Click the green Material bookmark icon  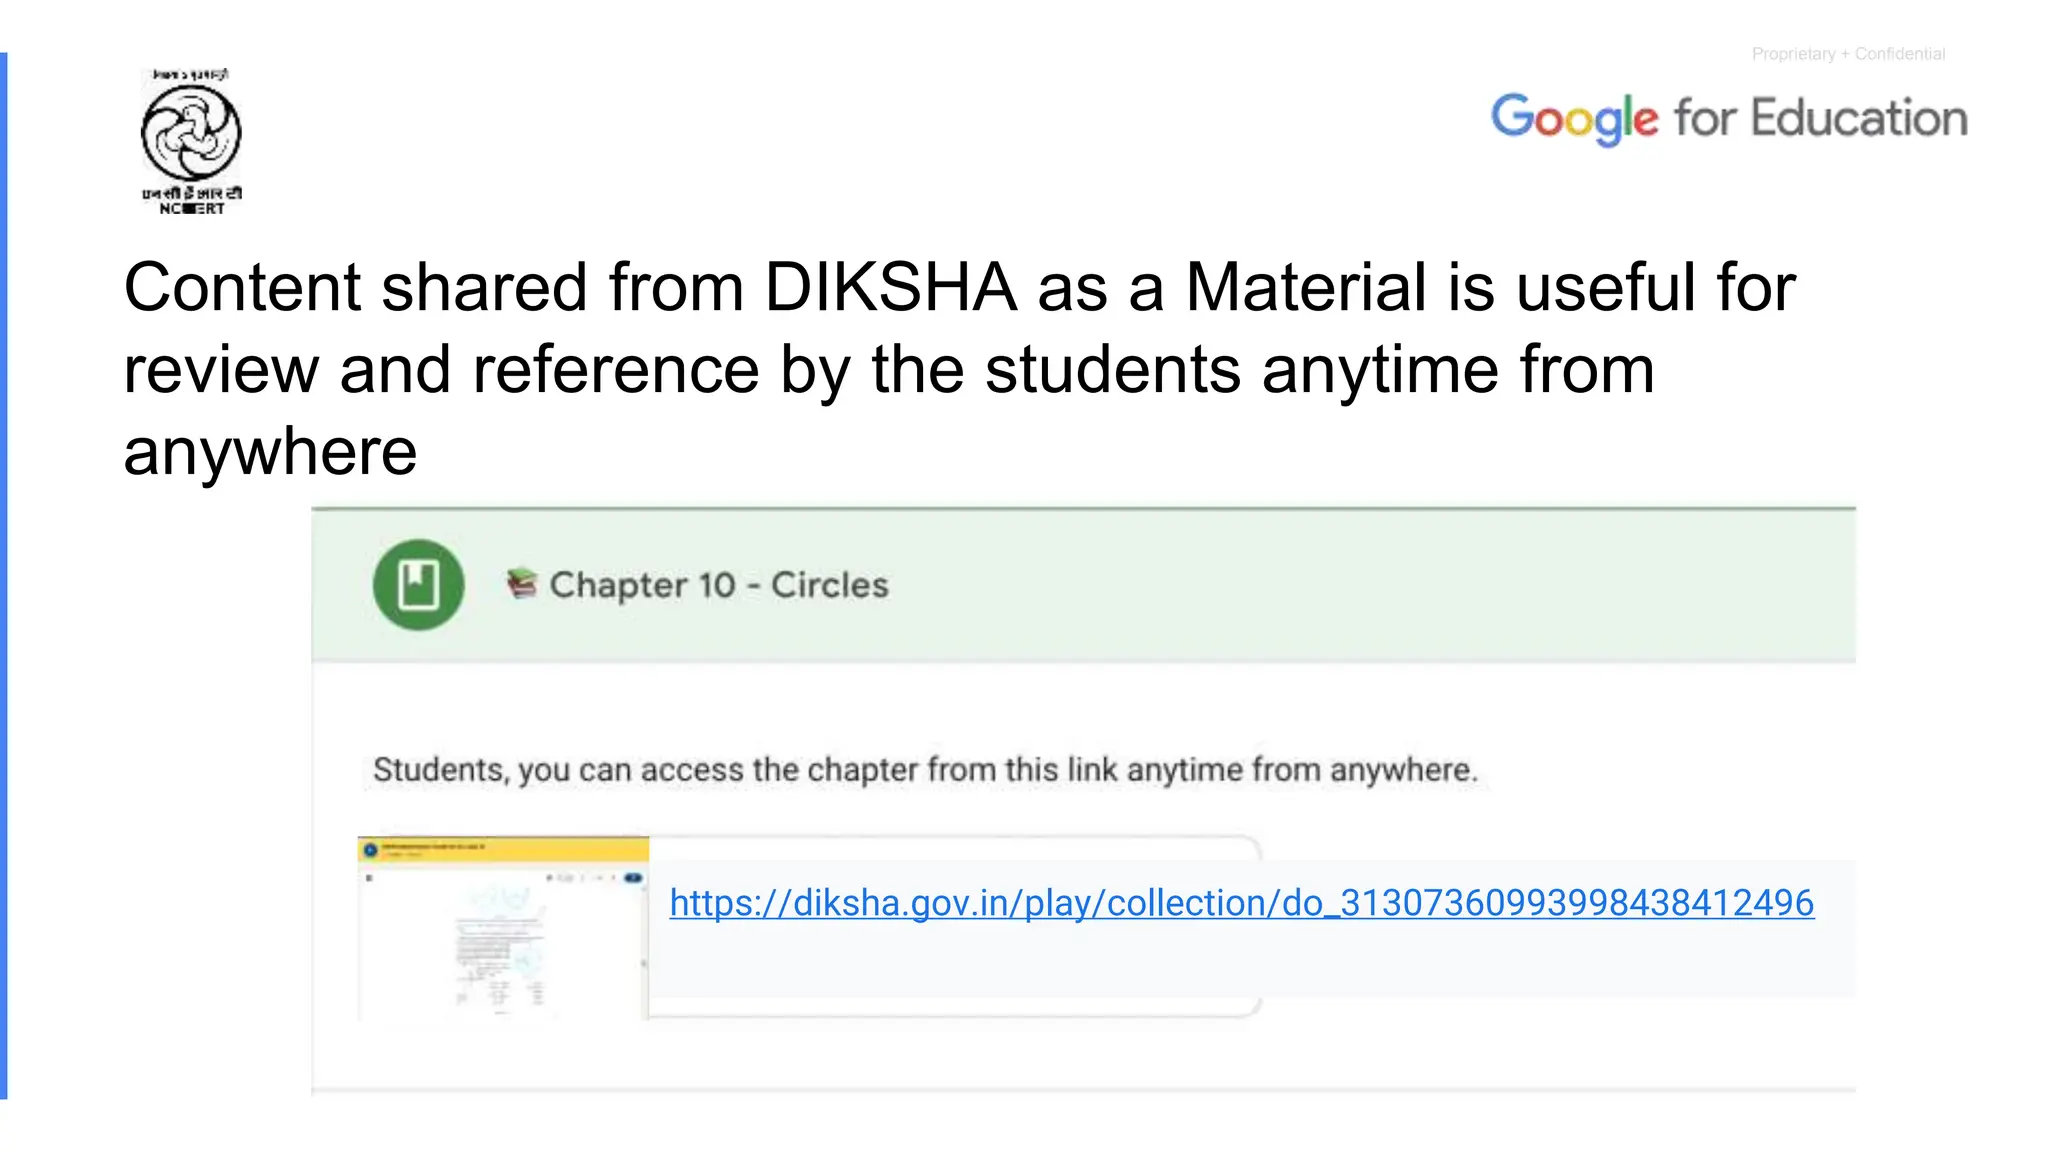coord(418,585)
